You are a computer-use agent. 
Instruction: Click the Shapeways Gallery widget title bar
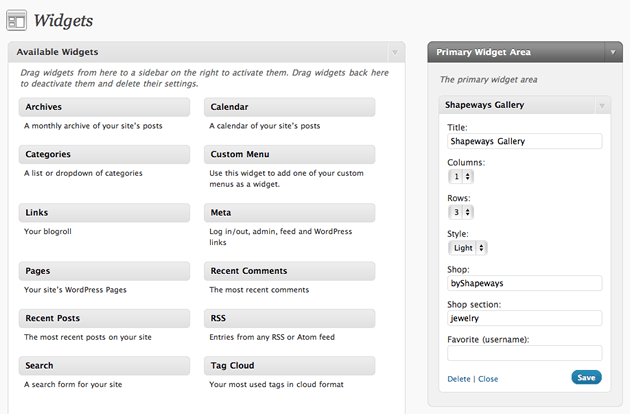[525, 105]
